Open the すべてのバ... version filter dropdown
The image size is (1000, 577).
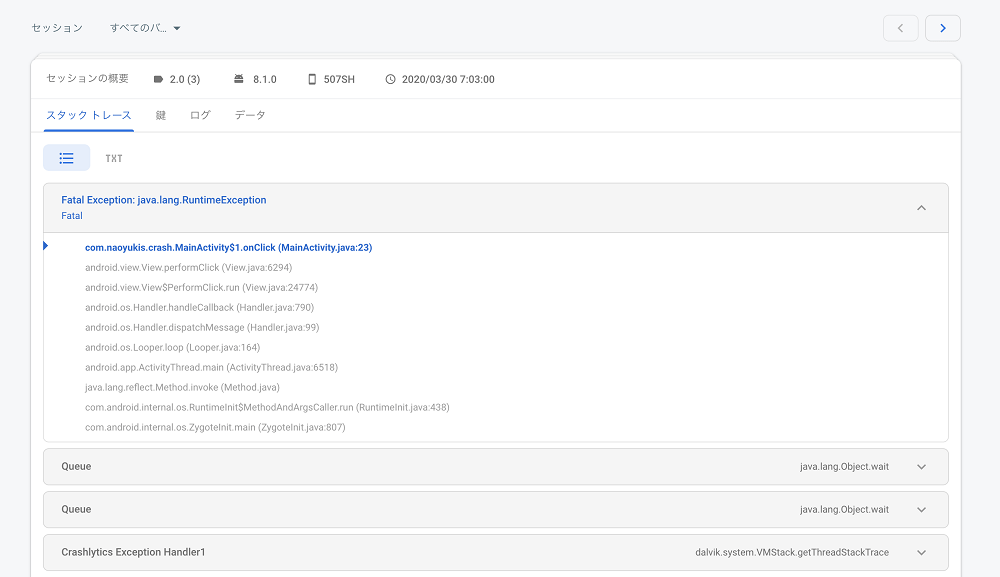coord(145,28)
